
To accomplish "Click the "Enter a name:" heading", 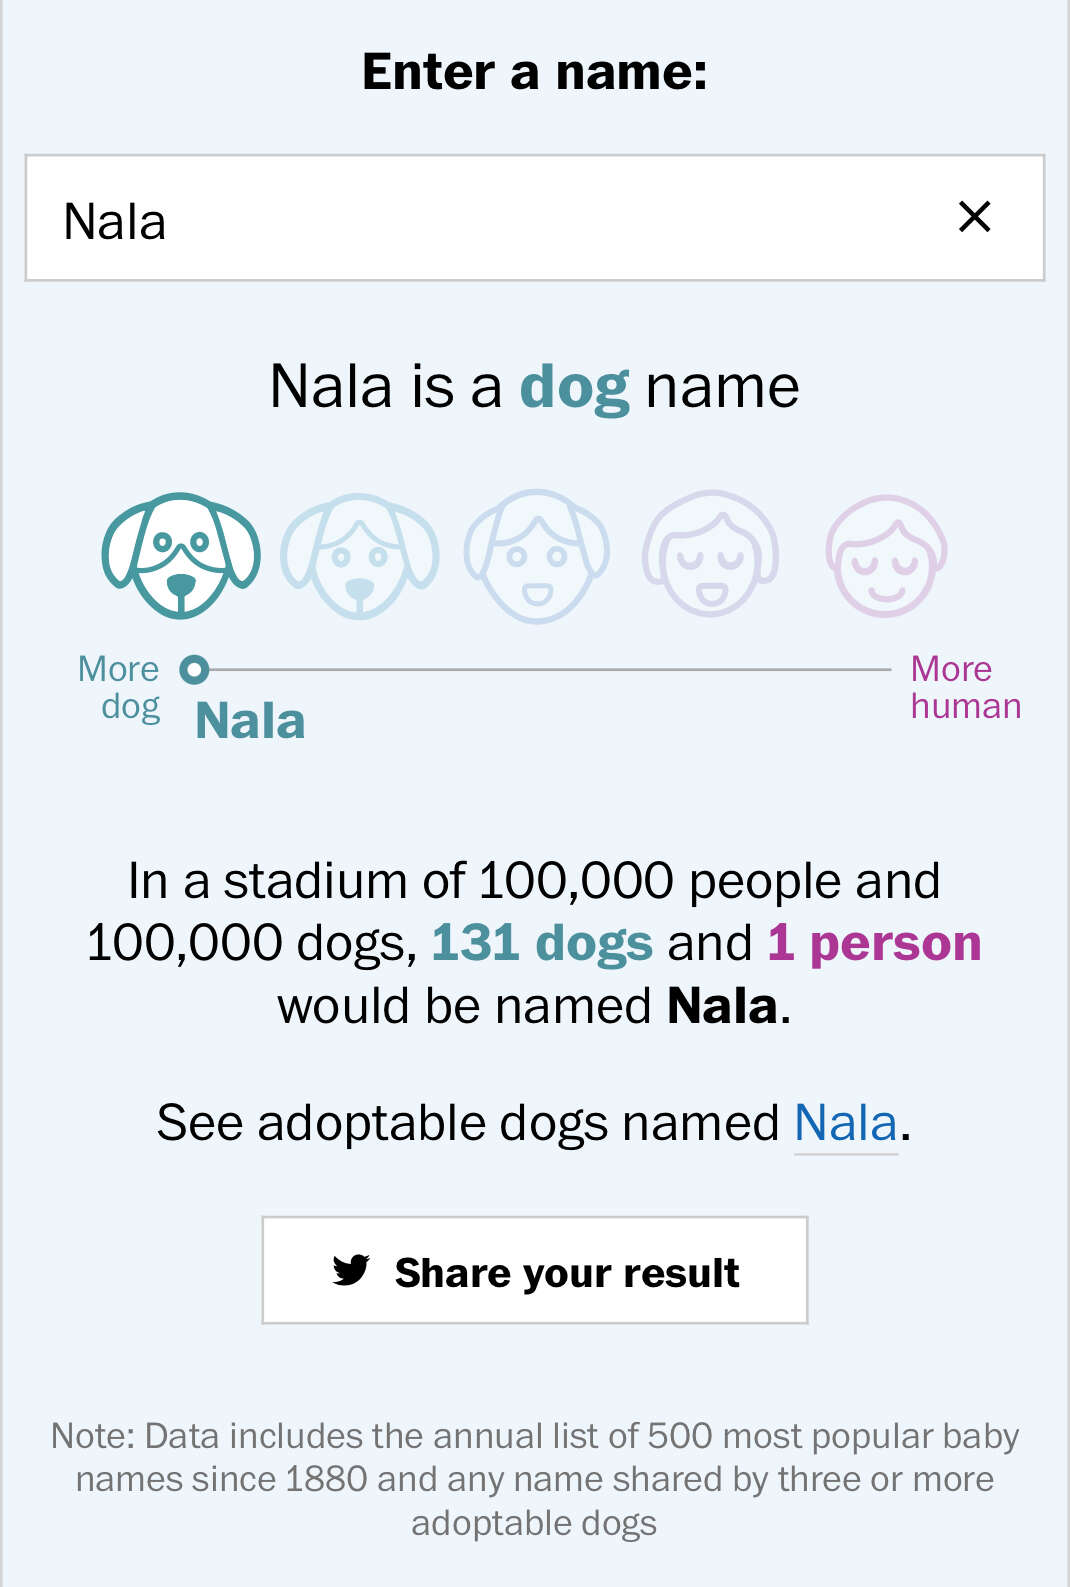I will (x=535, y=72).
